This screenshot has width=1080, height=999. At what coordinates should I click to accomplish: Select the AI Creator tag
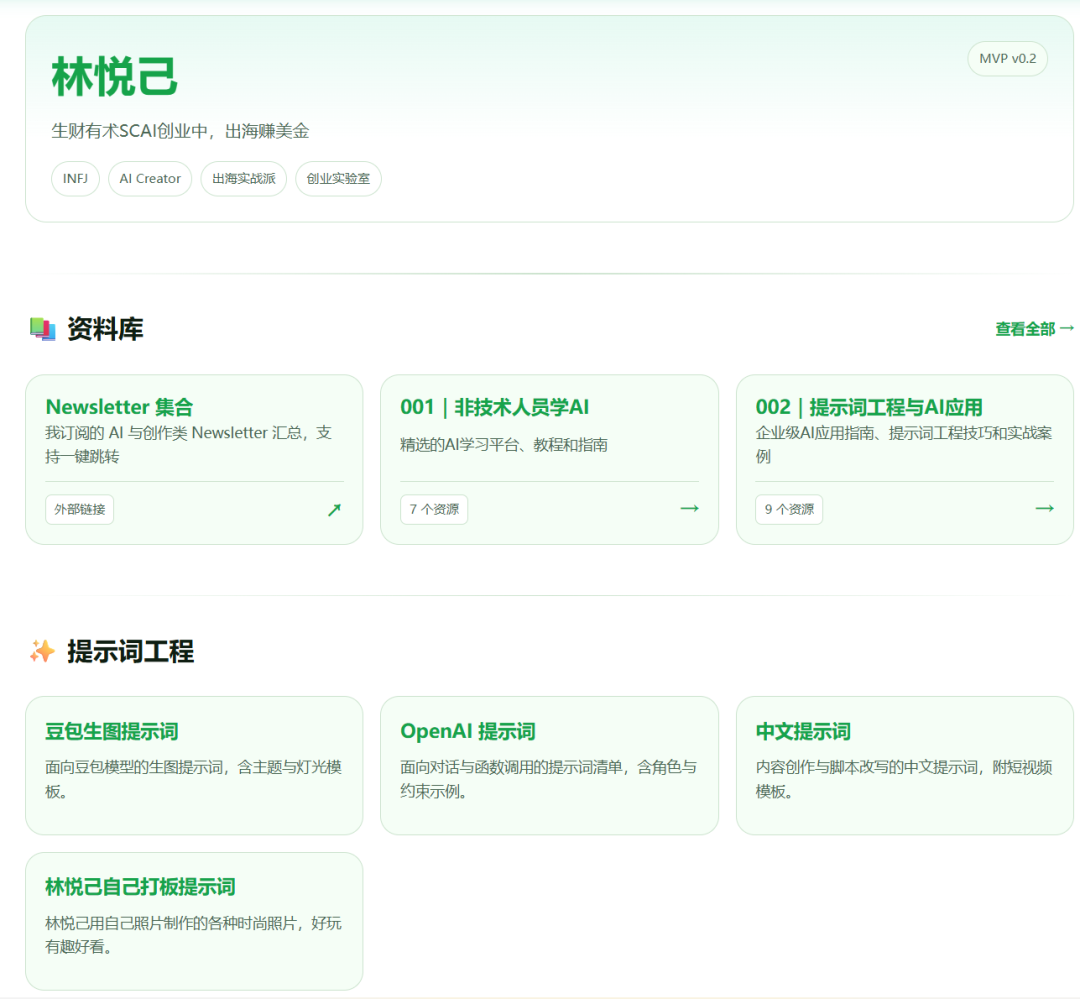[150, 178]
